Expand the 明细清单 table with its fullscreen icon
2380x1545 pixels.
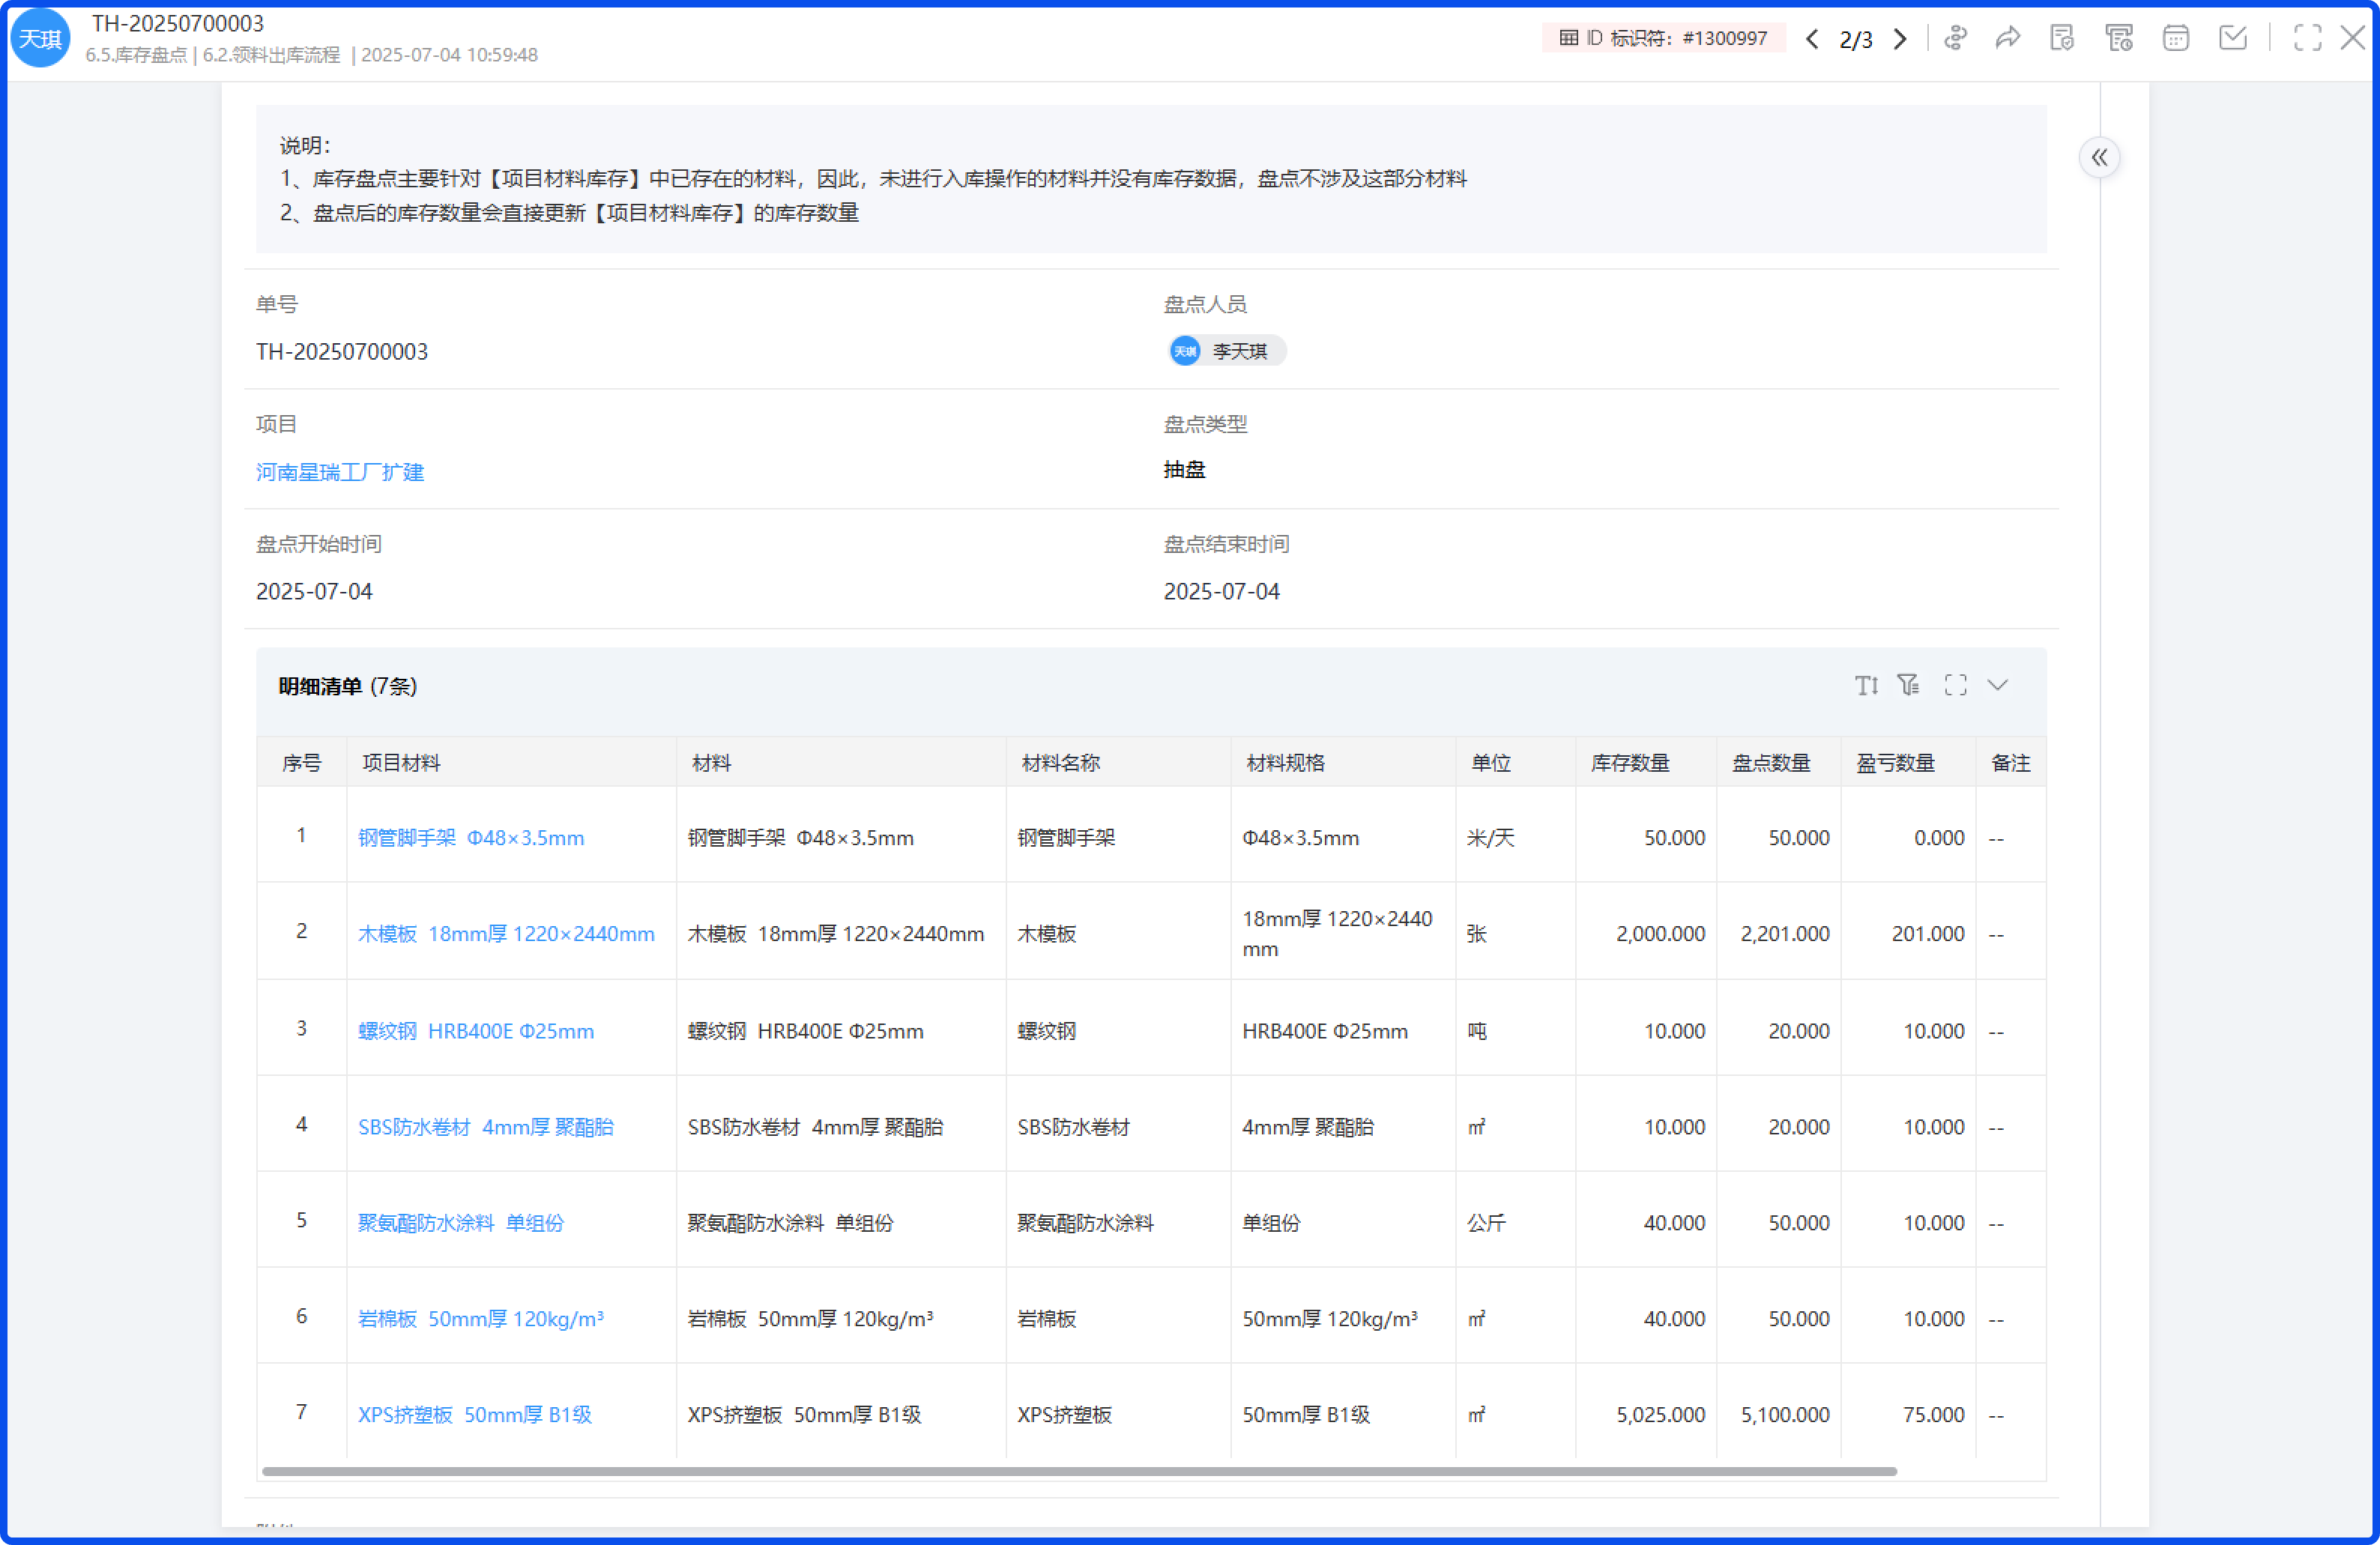[x=1955, y=685]
